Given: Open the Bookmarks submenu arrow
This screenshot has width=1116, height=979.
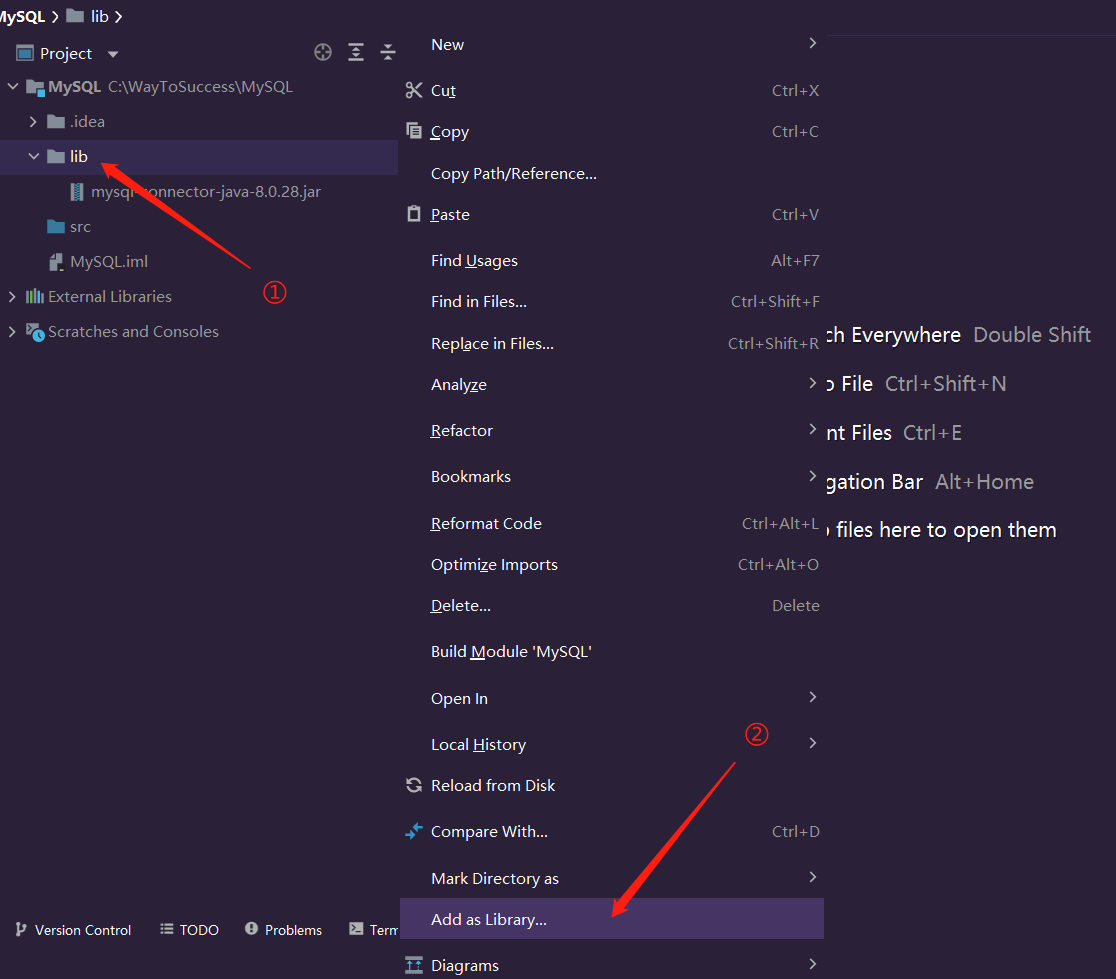Looking at the screenshot, I should point(813,475).
